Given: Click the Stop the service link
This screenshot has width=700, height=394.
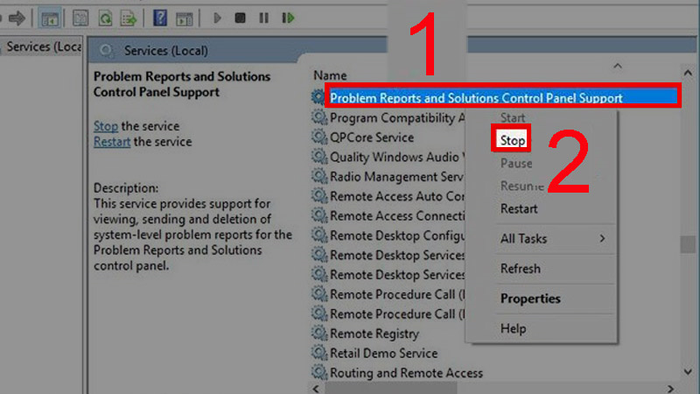Looking at the screenshot, I should [x=106, y=126].
